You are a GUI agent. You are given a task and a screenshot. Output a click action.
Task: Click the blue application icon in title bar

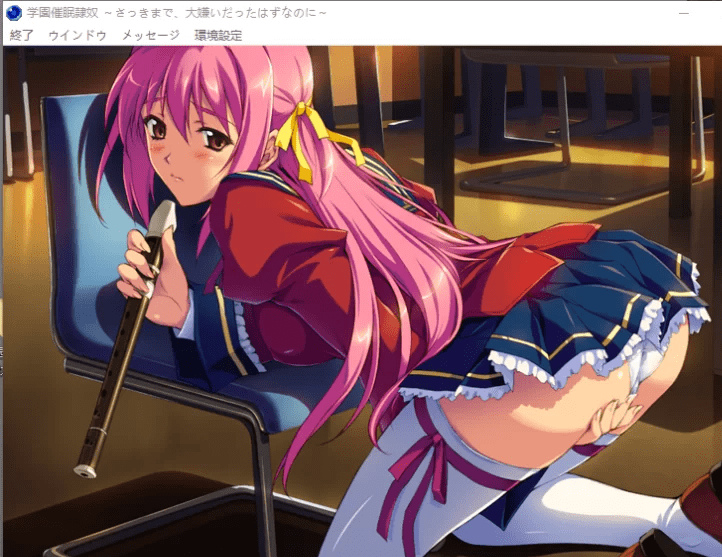click(x=13, y=14)
